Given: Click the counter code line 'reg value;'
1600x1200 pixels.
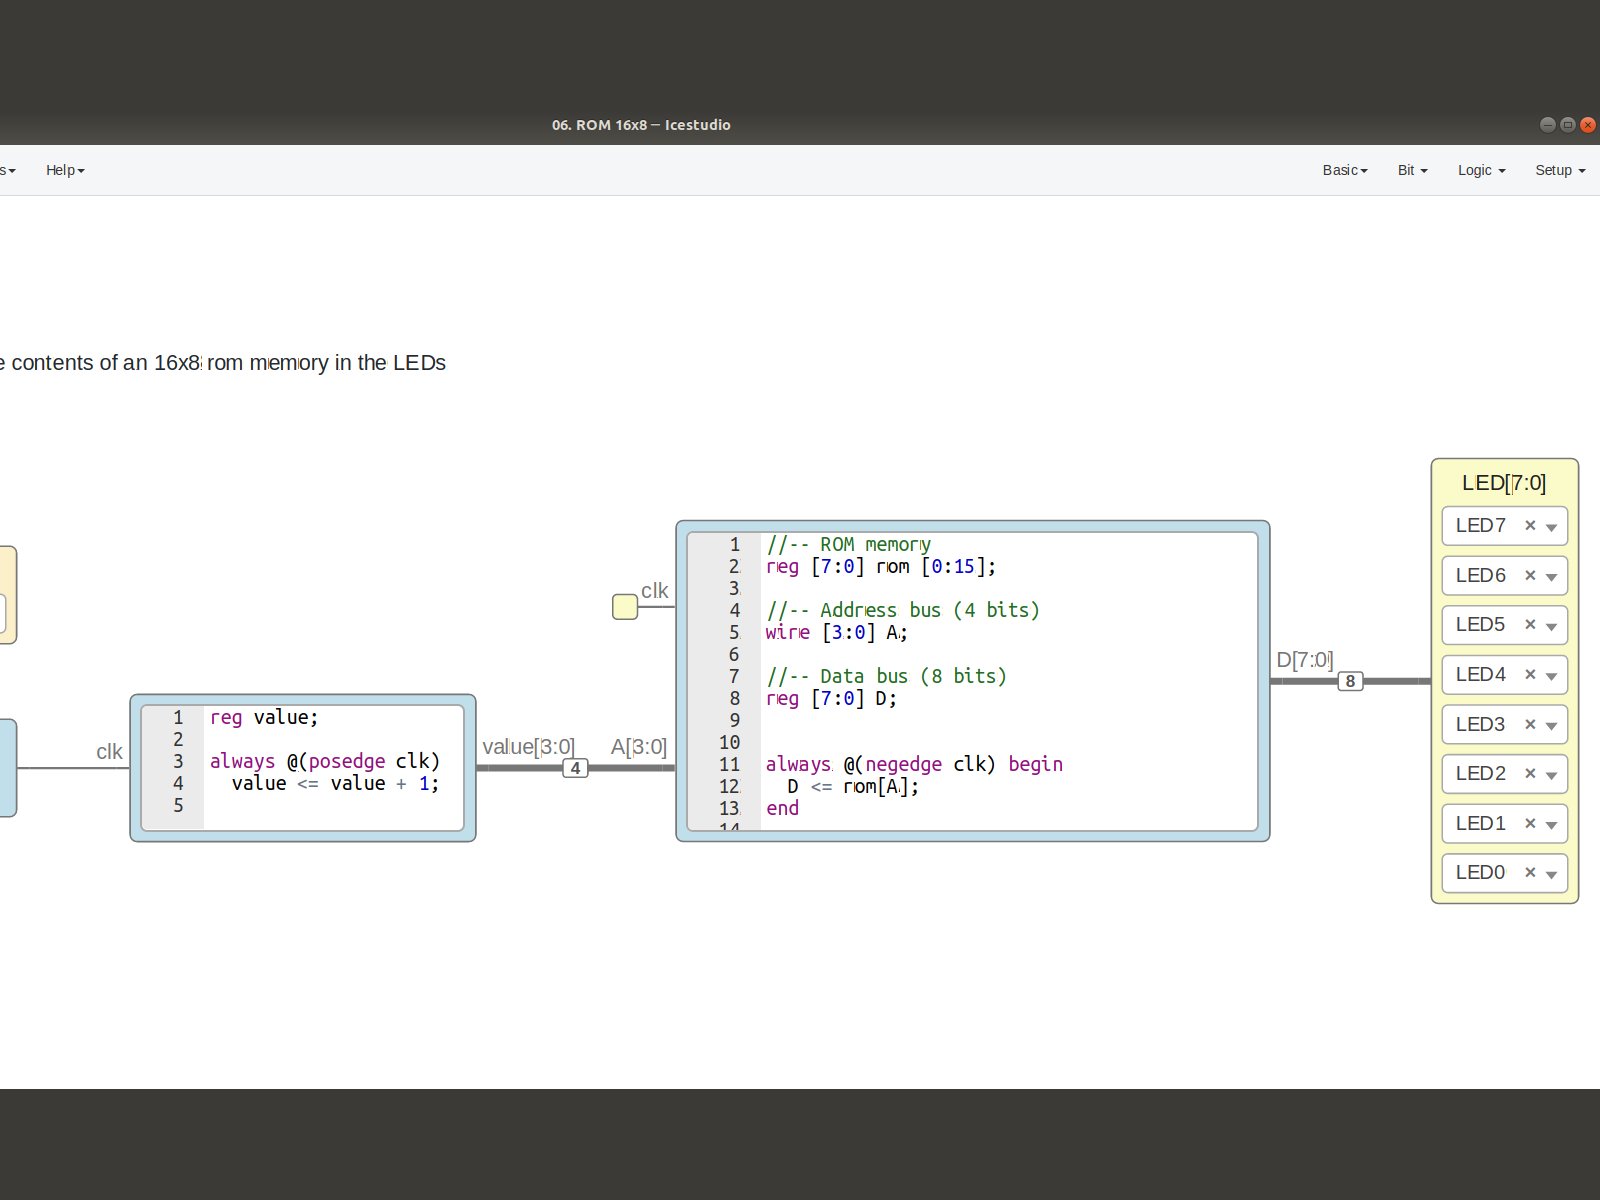Looking at the screenshot, I should [264, 717].
